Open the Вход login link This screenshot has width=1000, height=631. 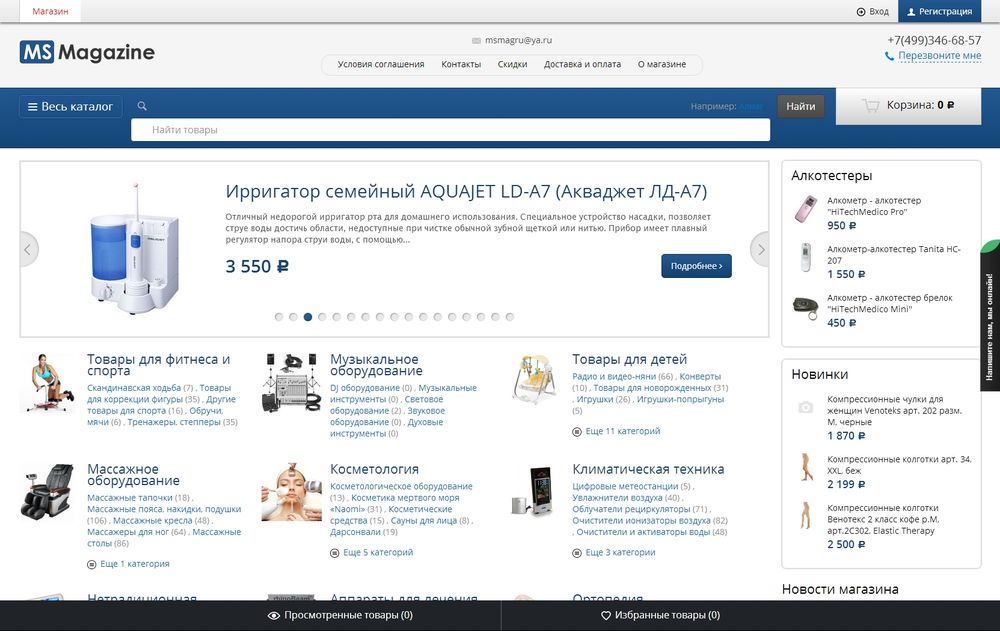[x=872, y=11]
